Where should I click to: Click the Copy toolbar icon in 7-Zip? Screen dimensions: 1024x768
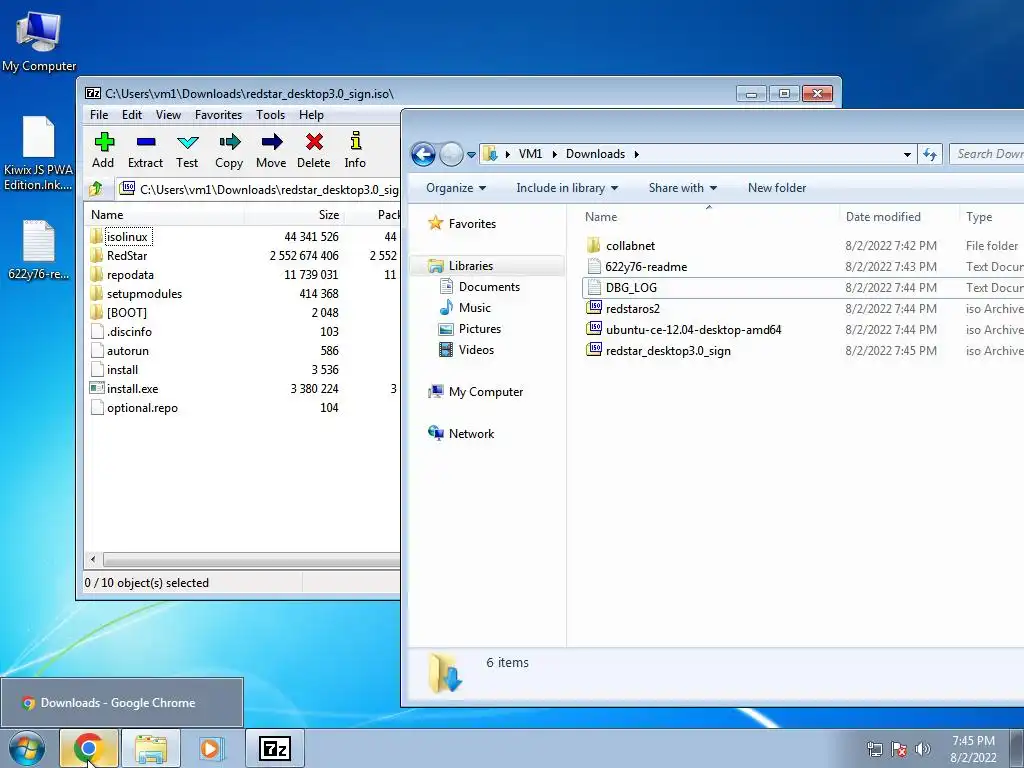(229, 150)
